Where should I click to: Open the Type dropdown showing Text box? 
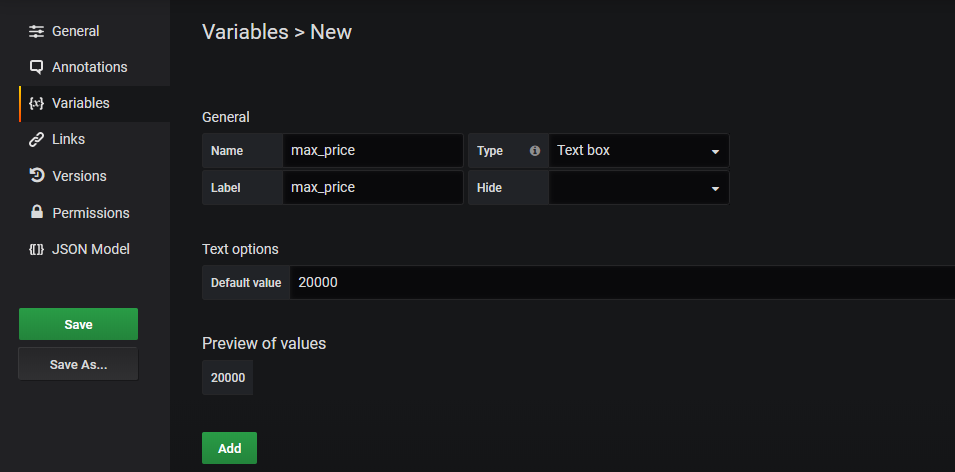tap(639, 150)
